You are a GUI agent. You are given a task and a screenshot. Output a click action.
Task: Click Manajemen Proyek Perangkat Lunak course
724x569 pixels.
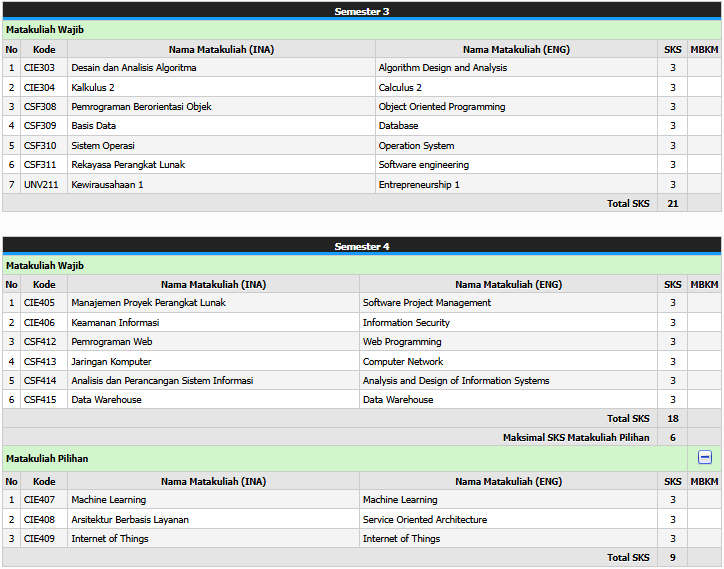[x=148, y=303]
